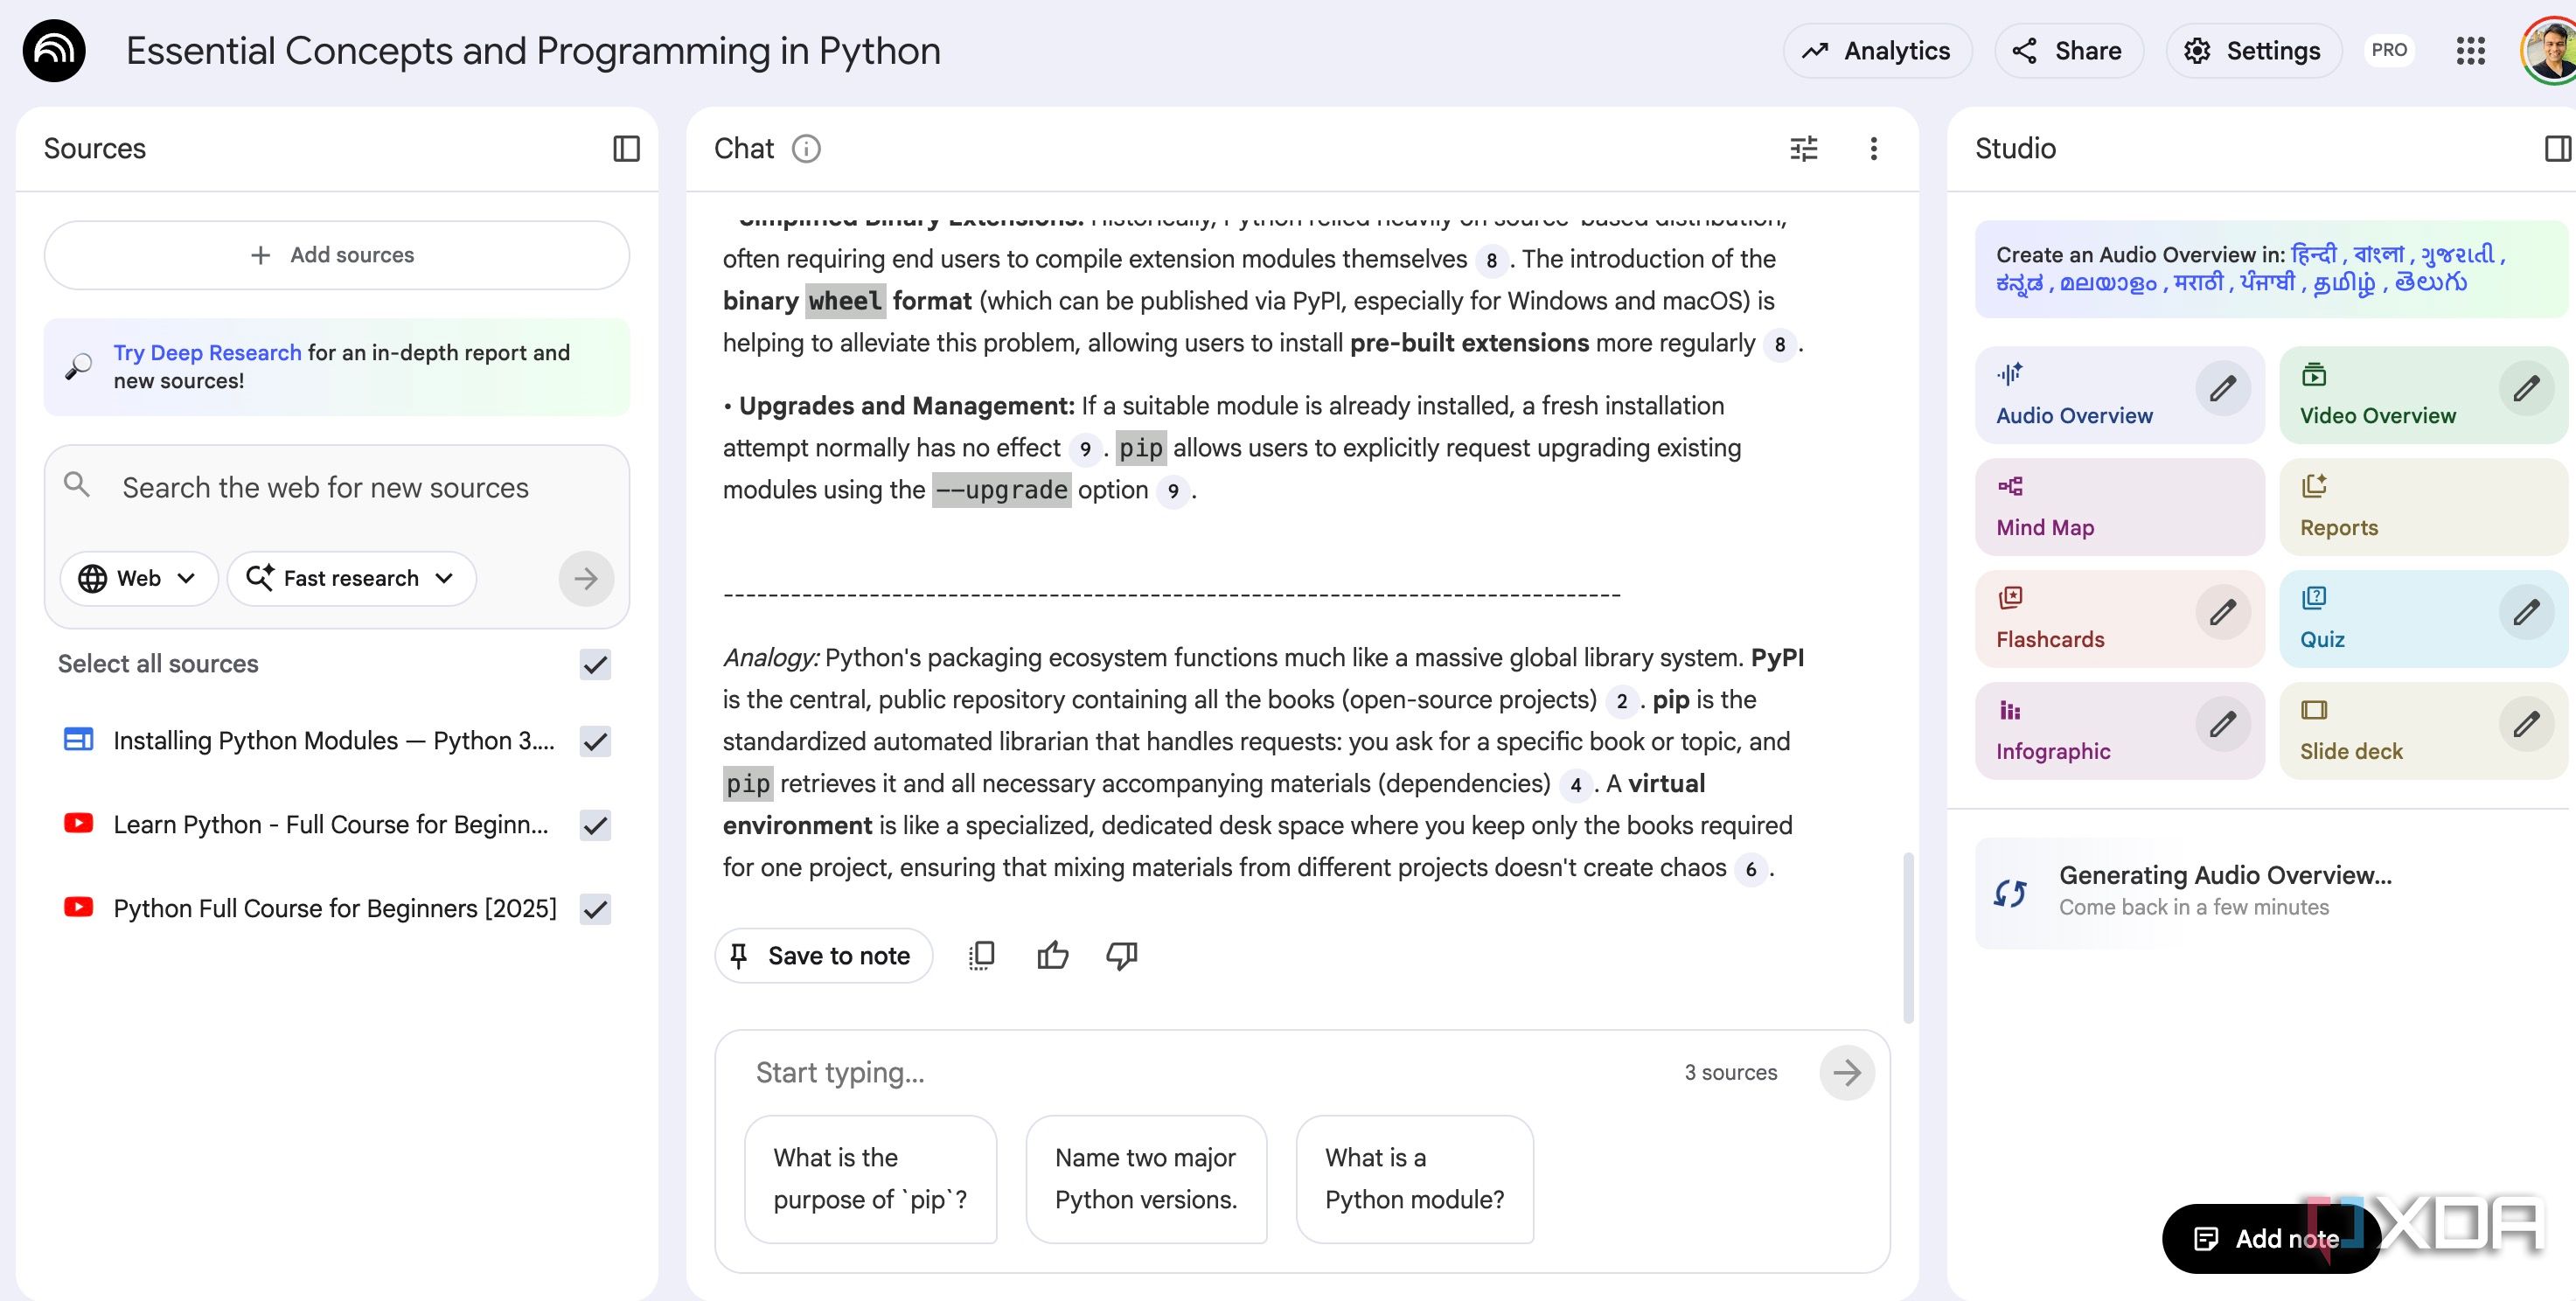Open chat three-dot options menu
The image size is (2576, 1301).
(1873, 149)
